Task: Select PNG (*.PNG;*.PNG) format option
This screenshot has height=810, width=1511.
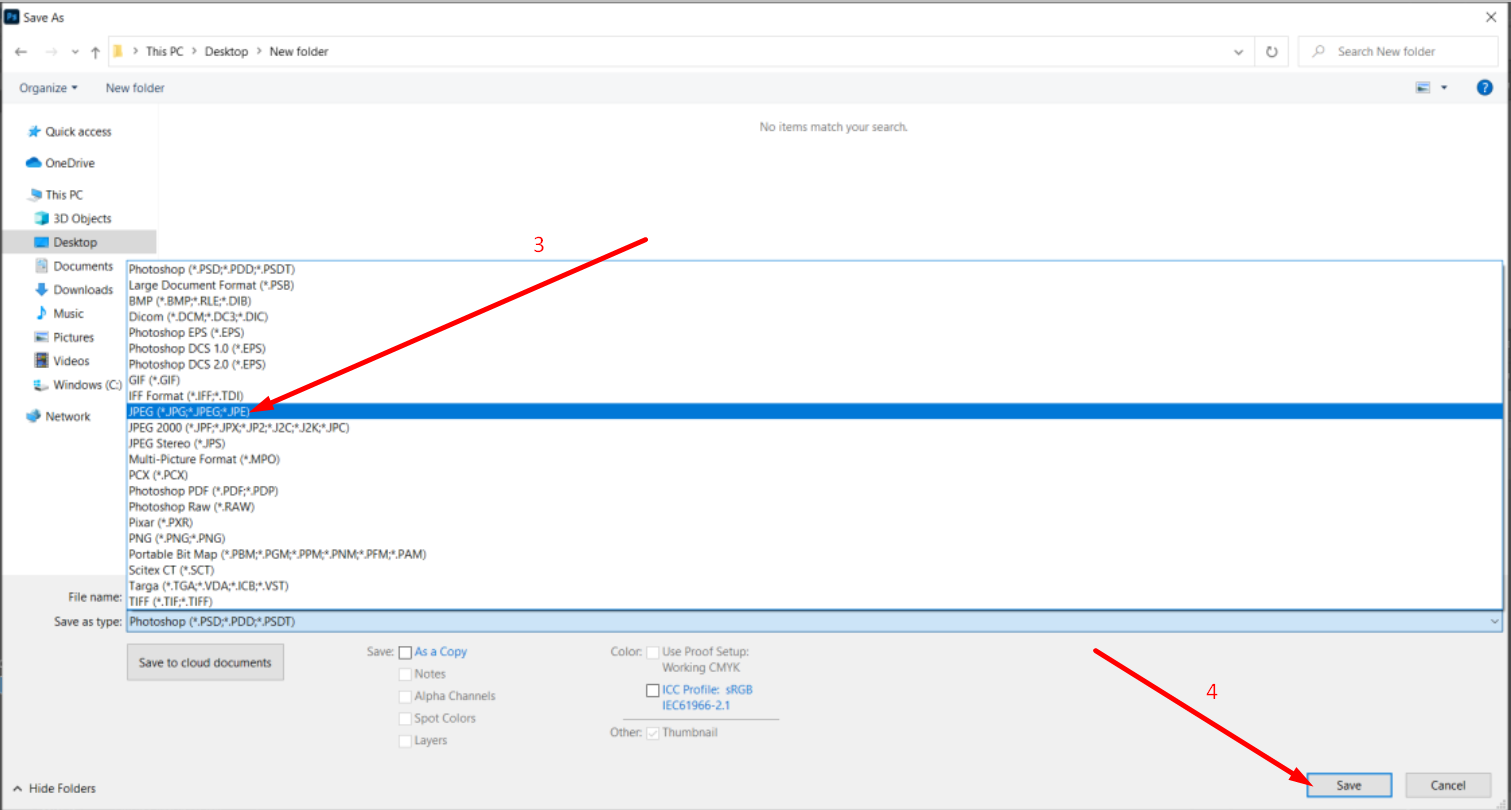Action: point(177,538)
